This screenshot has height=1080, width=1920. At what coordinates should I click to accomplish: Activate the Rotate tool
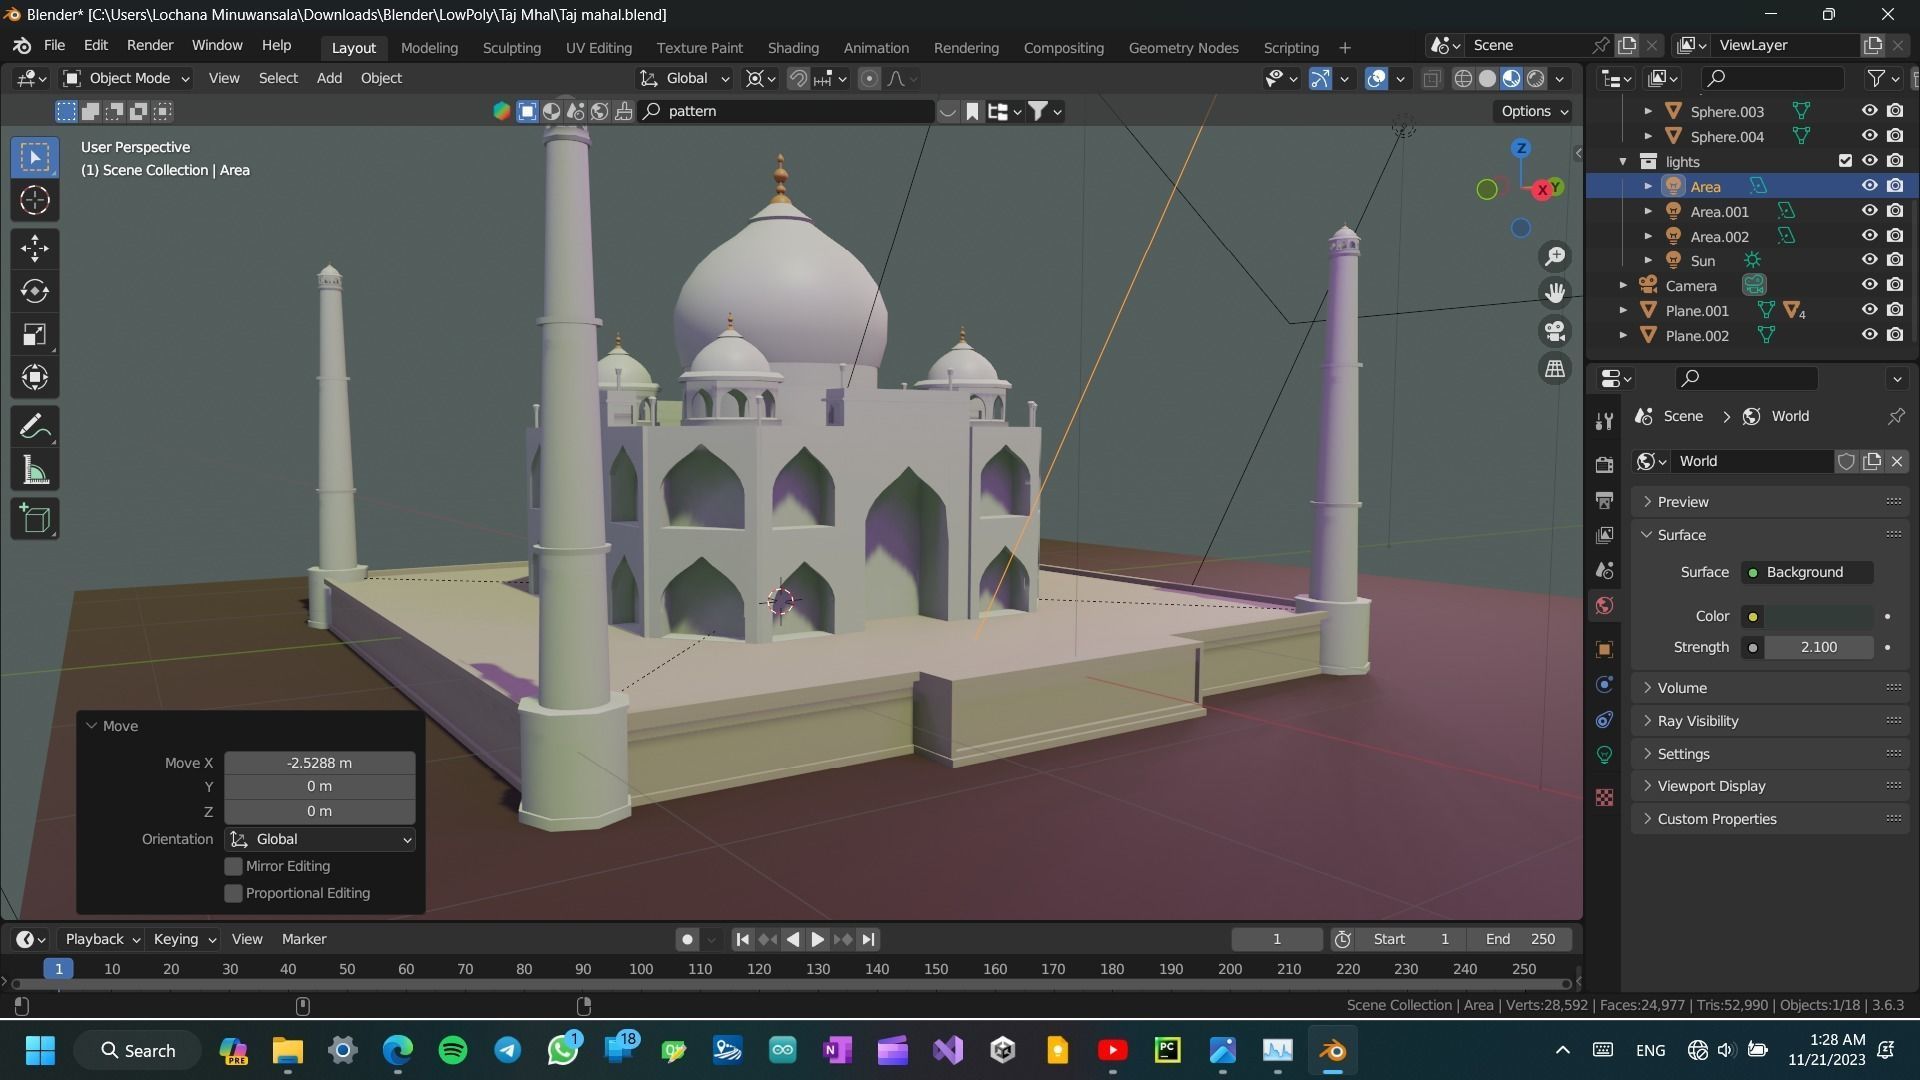(35, 291)
